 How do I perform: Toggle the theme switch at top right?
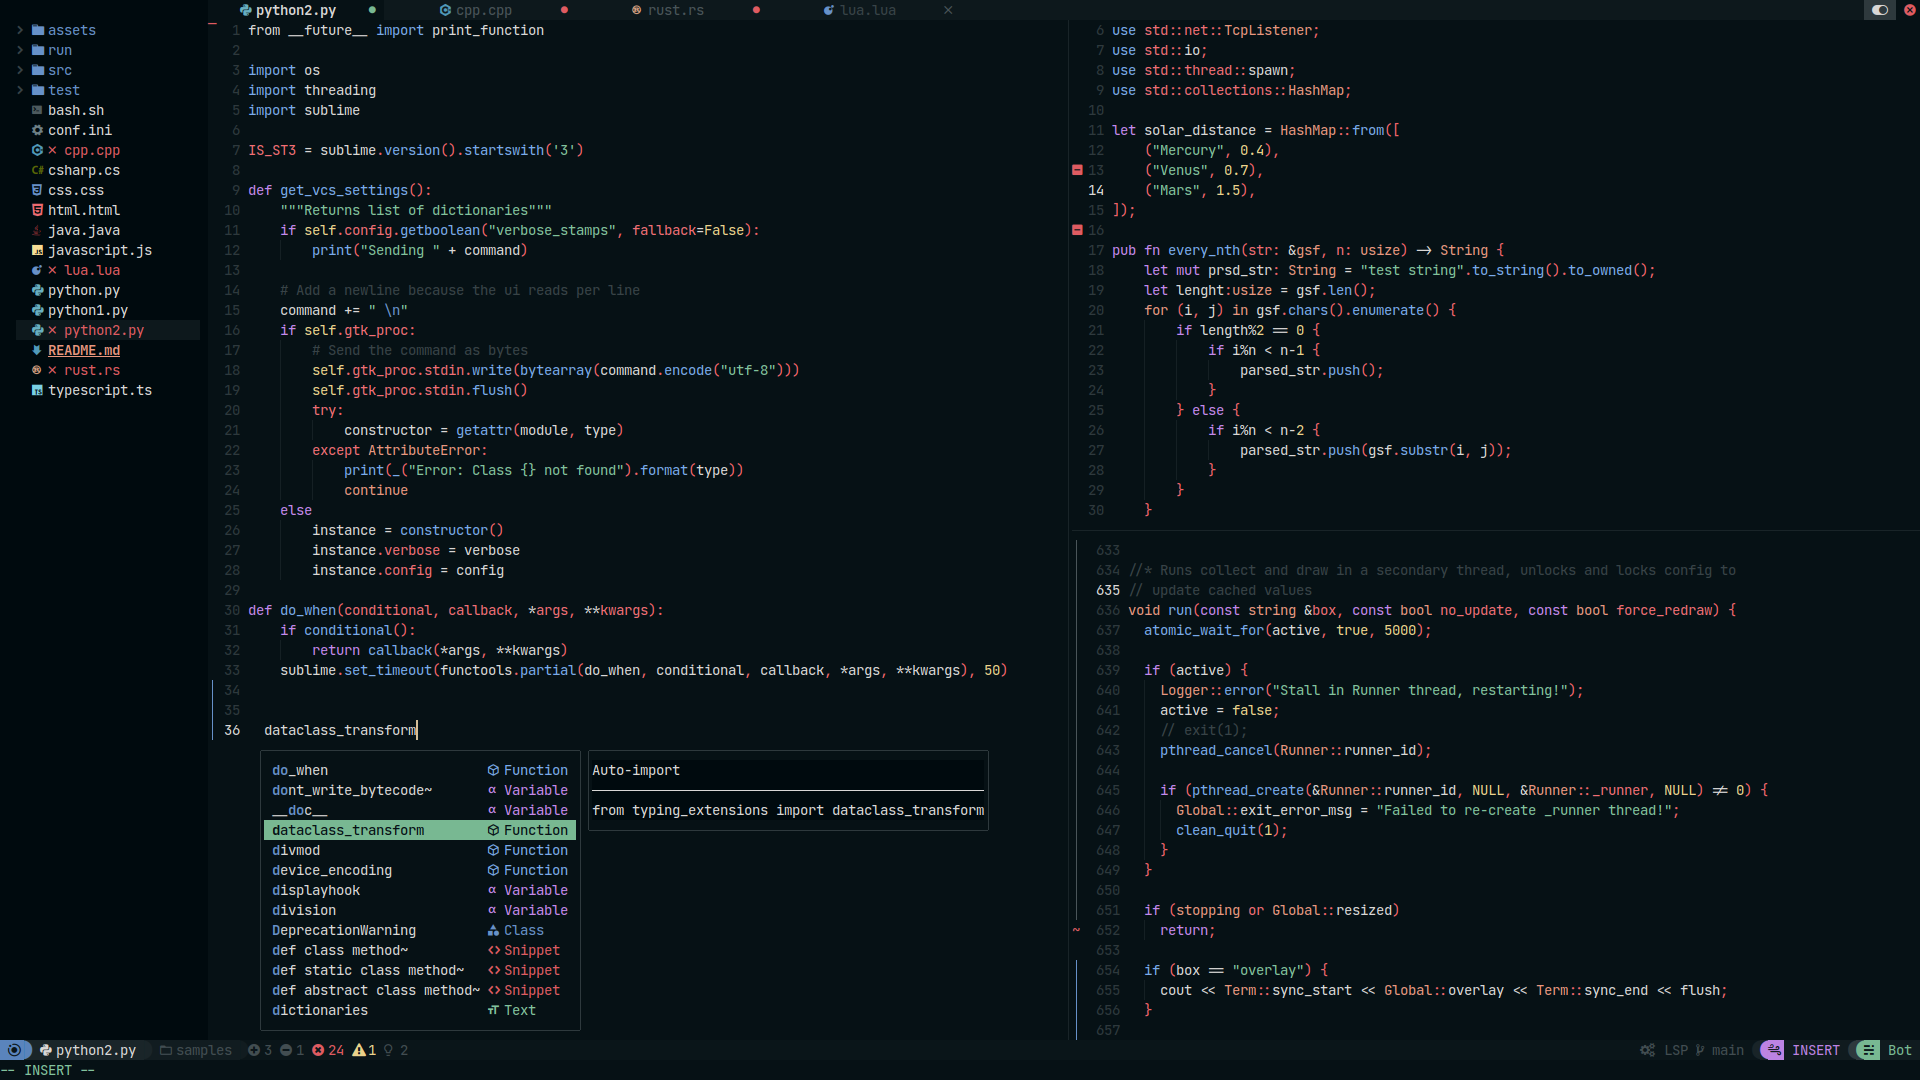(1880, 10)
